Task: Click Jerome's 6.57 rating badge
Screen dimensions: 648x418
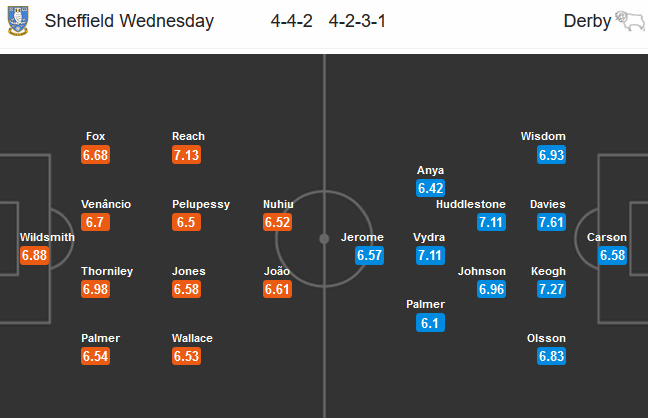Action: pos(370,256)
